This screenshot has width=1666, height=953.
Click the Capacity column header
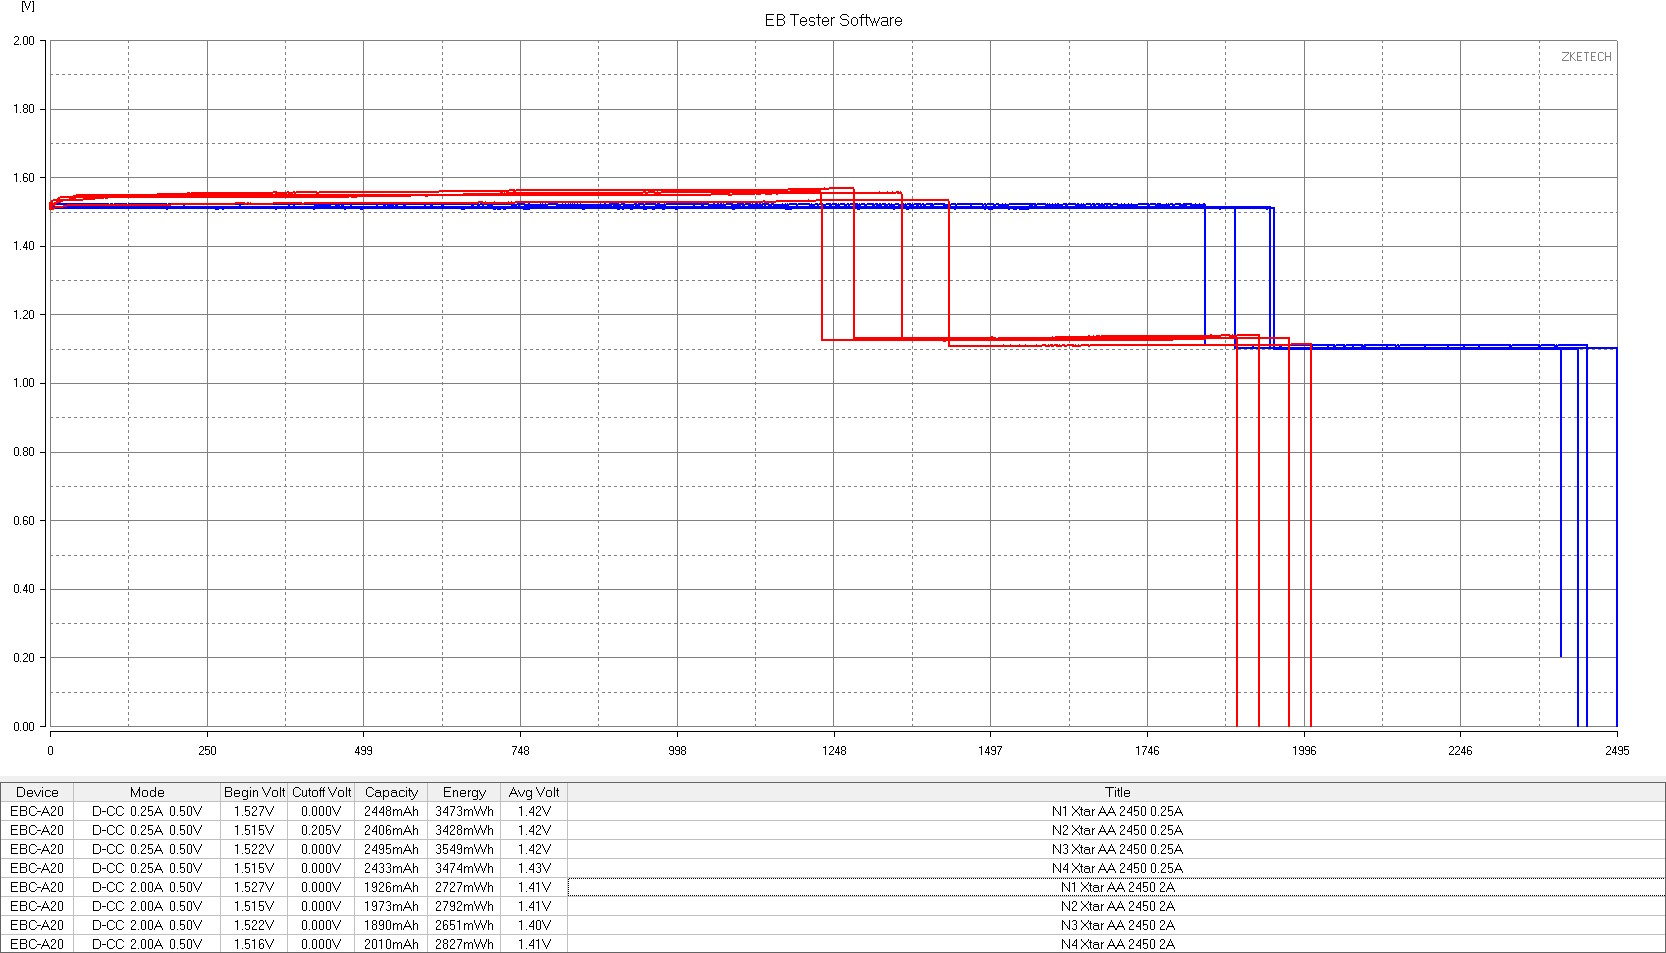[x=391, y=792]
